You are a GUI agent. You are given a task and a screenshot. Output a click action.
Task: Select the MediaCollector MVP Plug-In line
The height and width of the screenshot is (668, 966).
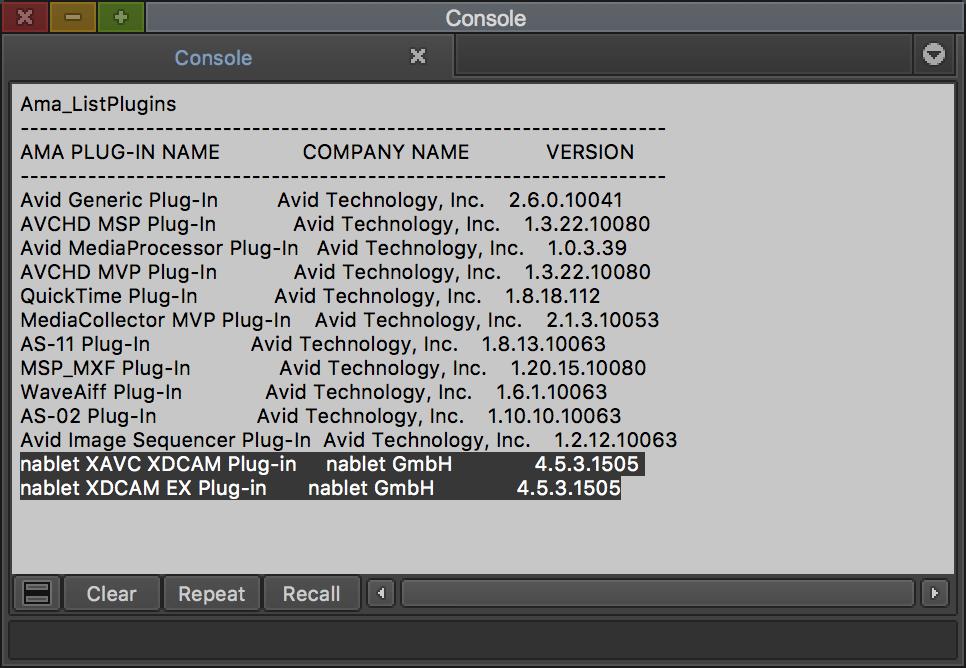pyautogui.click(x=340, y=320)
